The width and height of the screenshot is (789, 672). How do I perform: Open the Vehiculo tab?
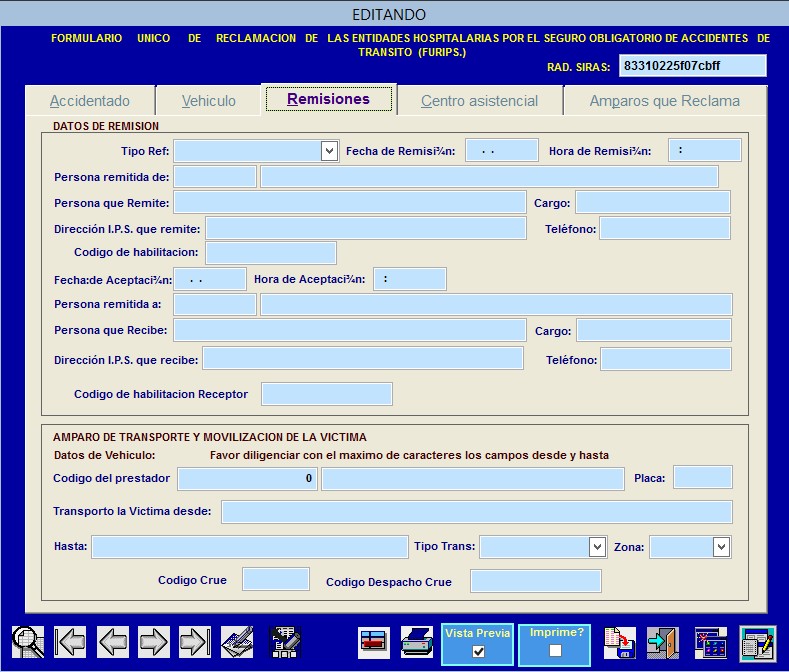click(209, 101)
